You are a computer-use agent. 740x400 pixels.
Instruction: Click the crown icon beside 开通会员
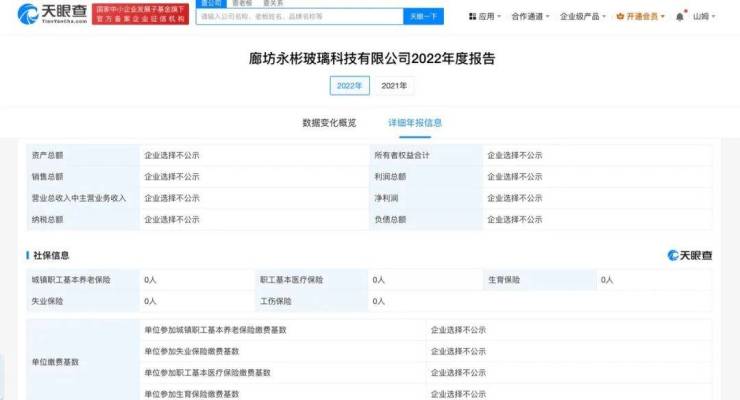point(620,17)
